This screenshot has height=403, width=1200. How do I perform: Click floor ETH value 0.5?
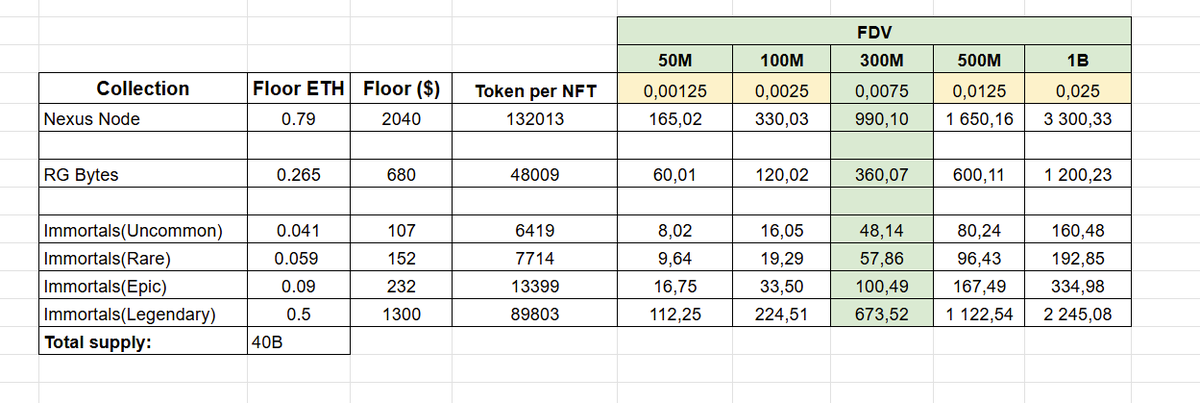[x=299, y=314]
